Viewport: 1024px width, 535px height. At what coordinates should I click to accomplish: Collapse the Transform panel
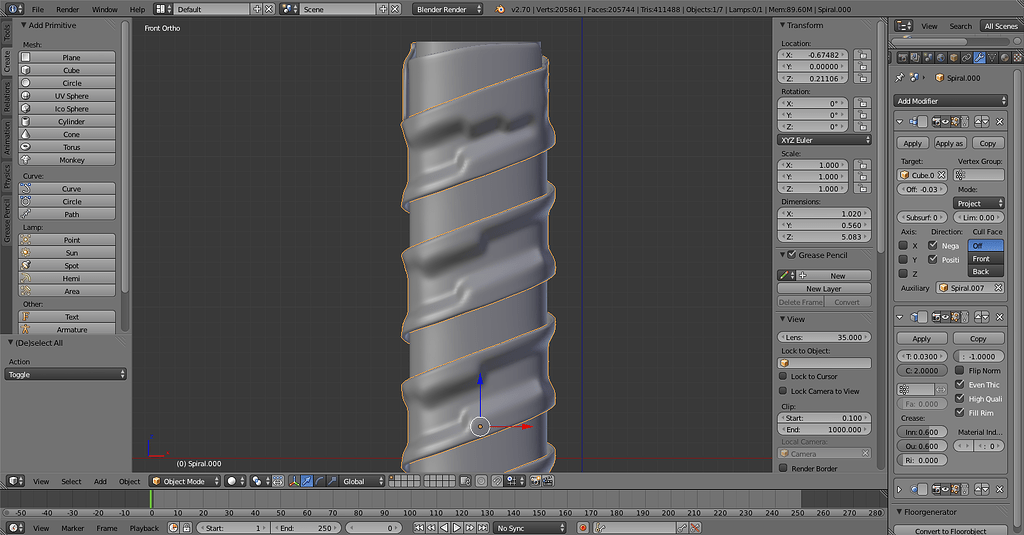point(783,25)
